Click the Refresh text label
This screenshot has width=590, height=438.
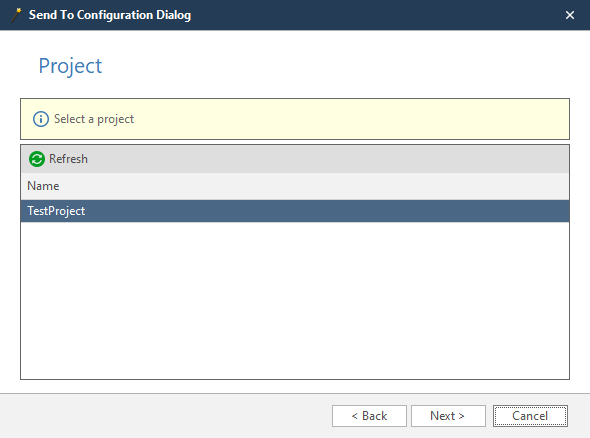tap(68, 159)
